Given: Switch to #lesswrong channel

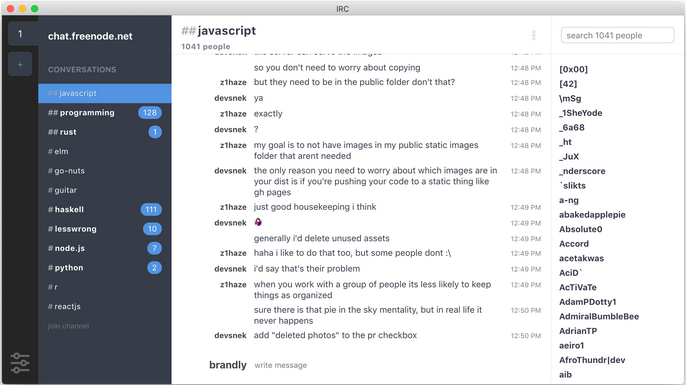Looking at the screenshot, I should coord(105,229).
